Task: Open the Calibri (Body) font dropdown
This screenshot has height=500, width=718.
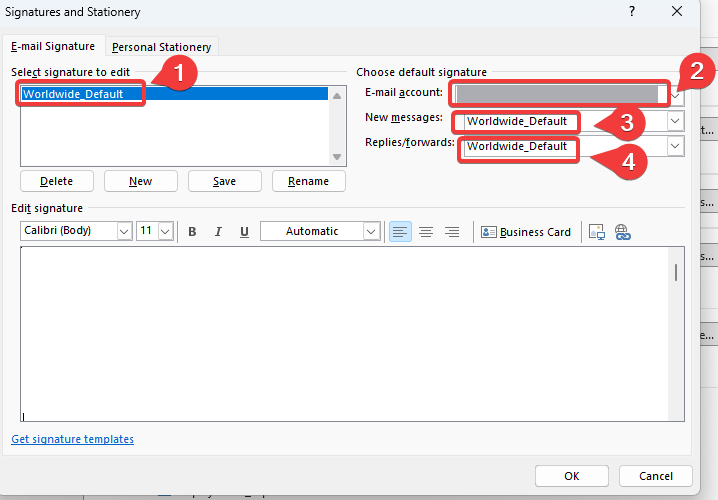Action: 124,231
